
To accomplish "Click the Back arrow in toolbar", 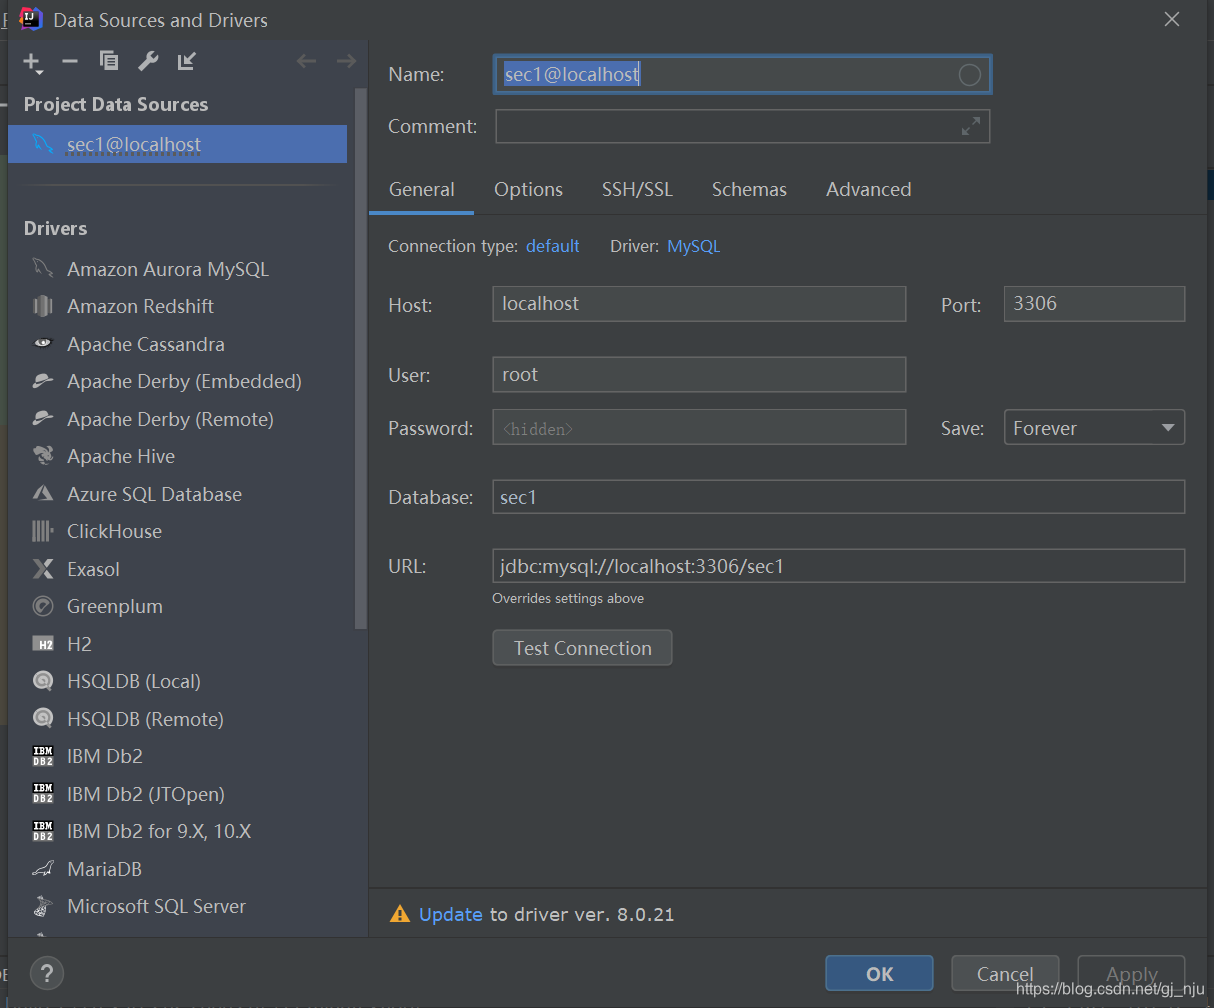I will point(307,61).
